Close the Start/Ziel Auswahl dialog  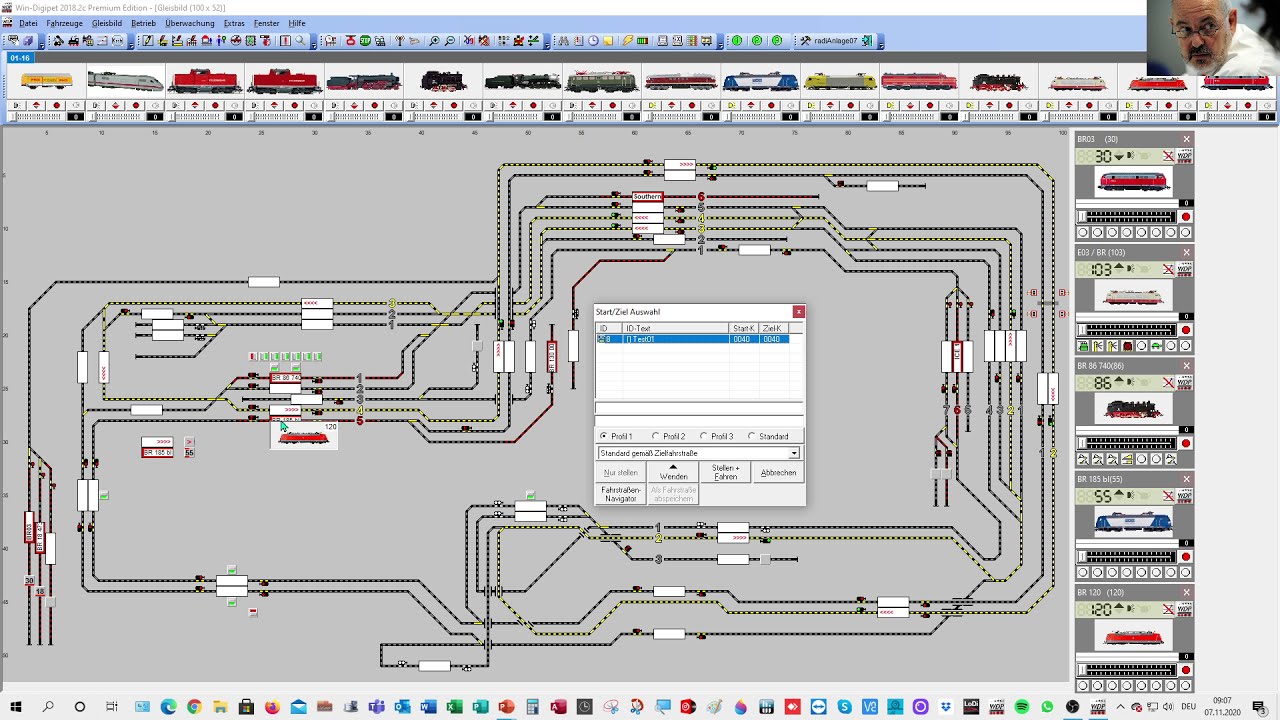pos(798,312)
